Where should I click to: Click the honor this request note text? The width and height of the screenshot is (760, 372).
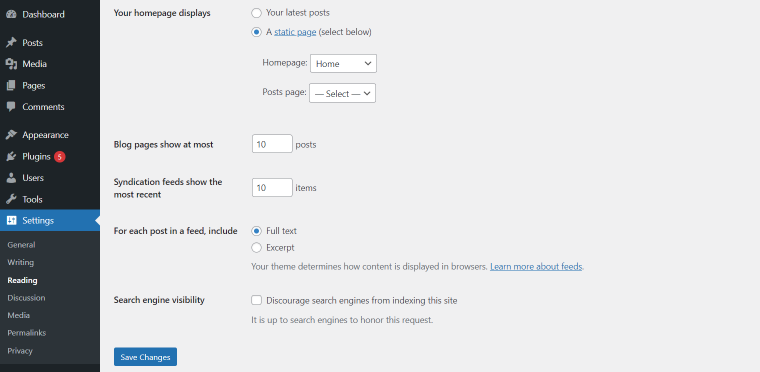(x=342, y=320)
